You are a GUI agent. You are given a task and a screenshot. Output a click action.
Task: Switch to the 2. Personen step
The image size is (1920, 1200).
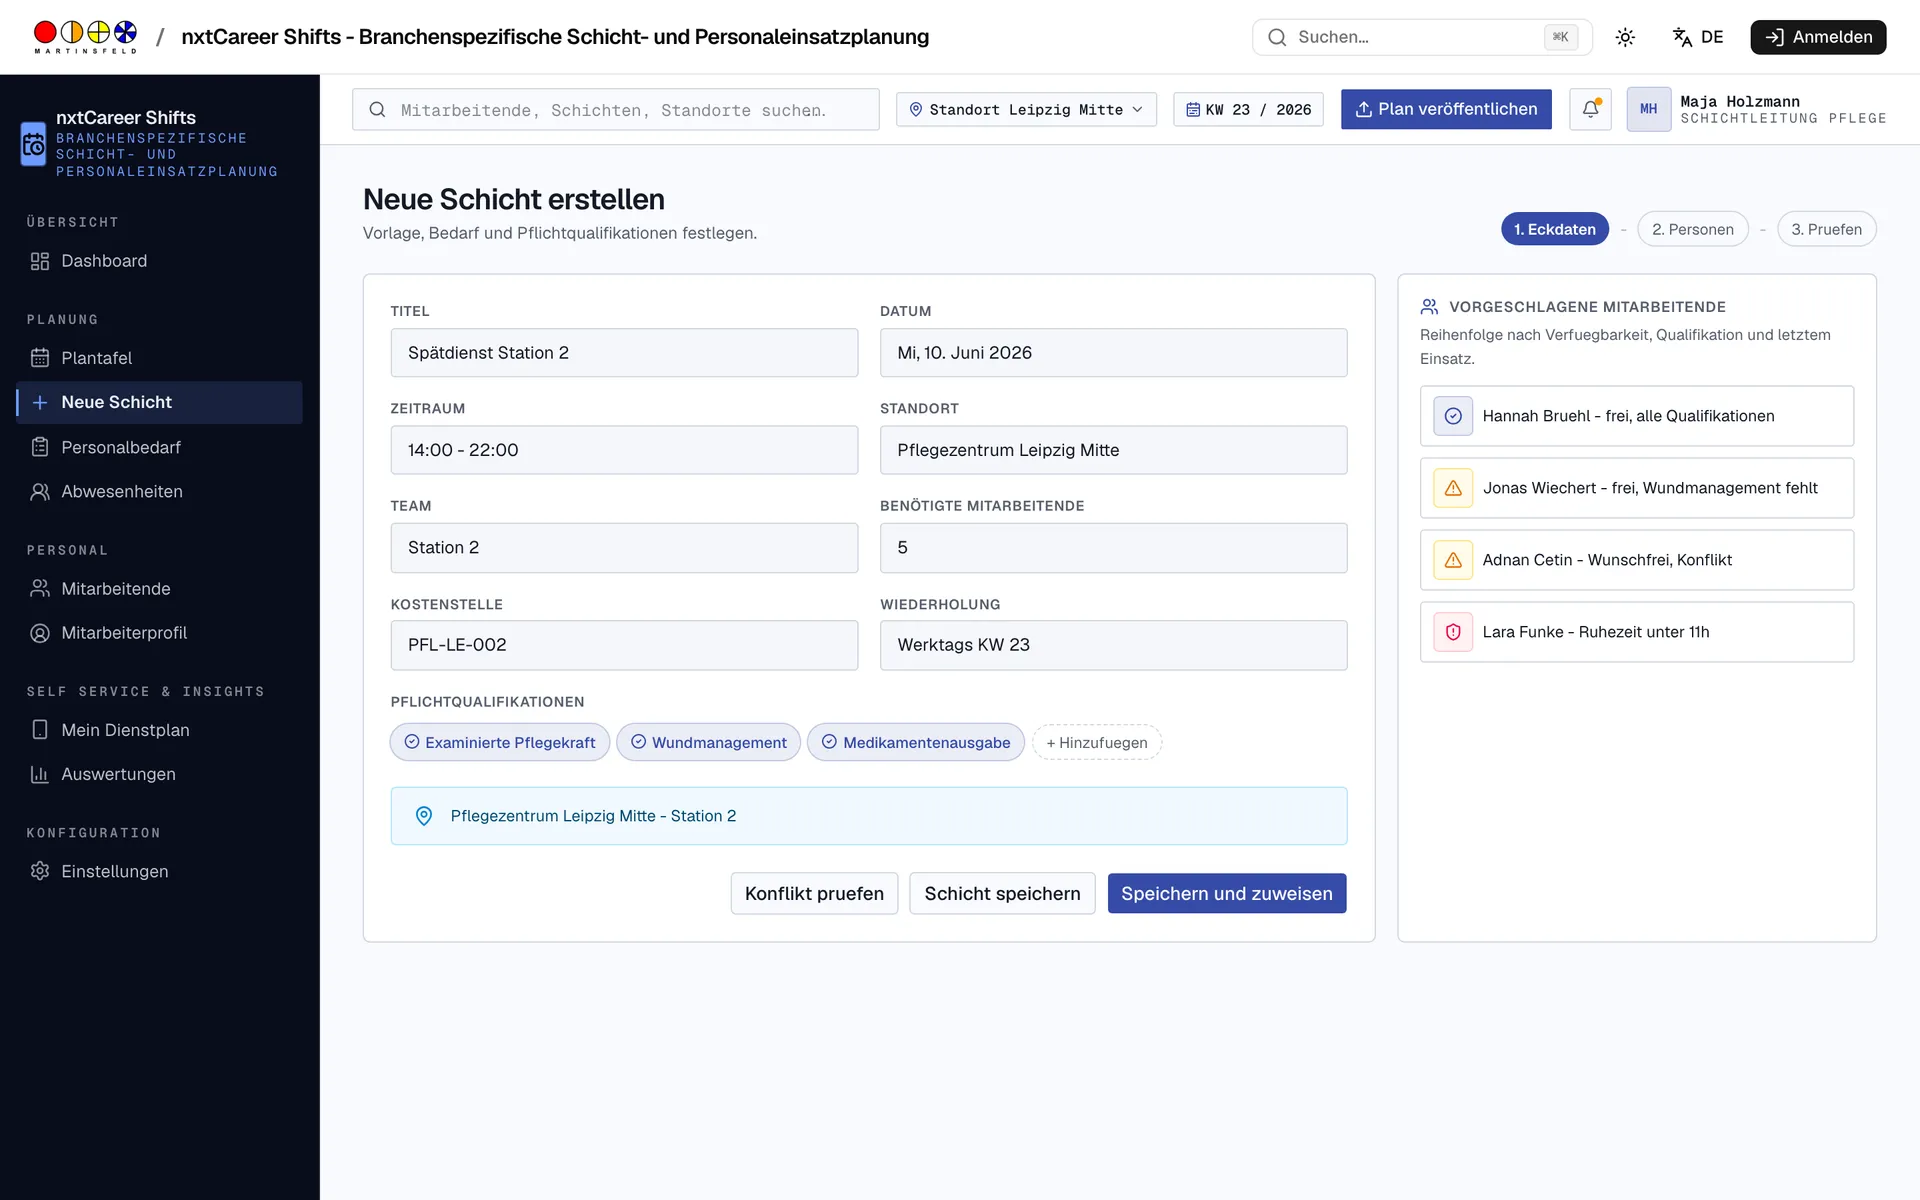click(x=1693, y=229)
